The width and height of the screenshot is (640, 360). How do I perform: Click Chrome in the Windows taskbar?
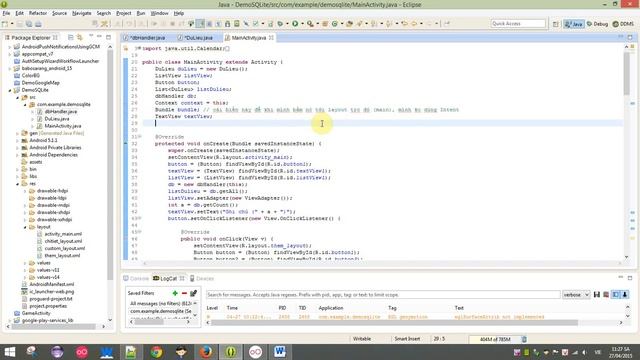(x=156, y=352)
